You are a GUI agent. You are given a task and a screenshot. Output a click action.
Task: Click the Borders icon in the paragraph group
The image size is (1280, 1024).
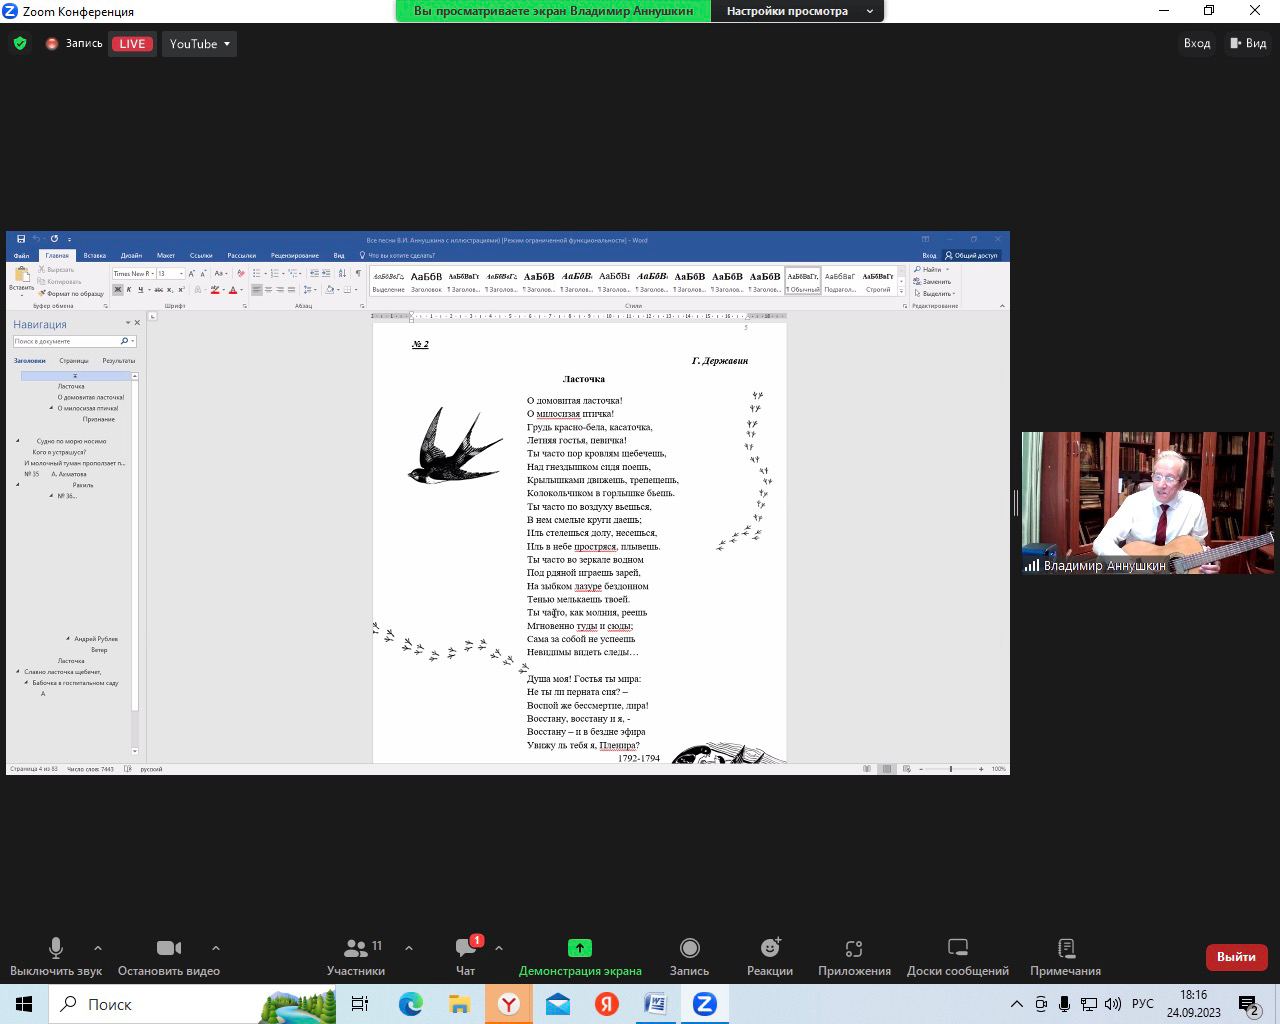point(347,290)
